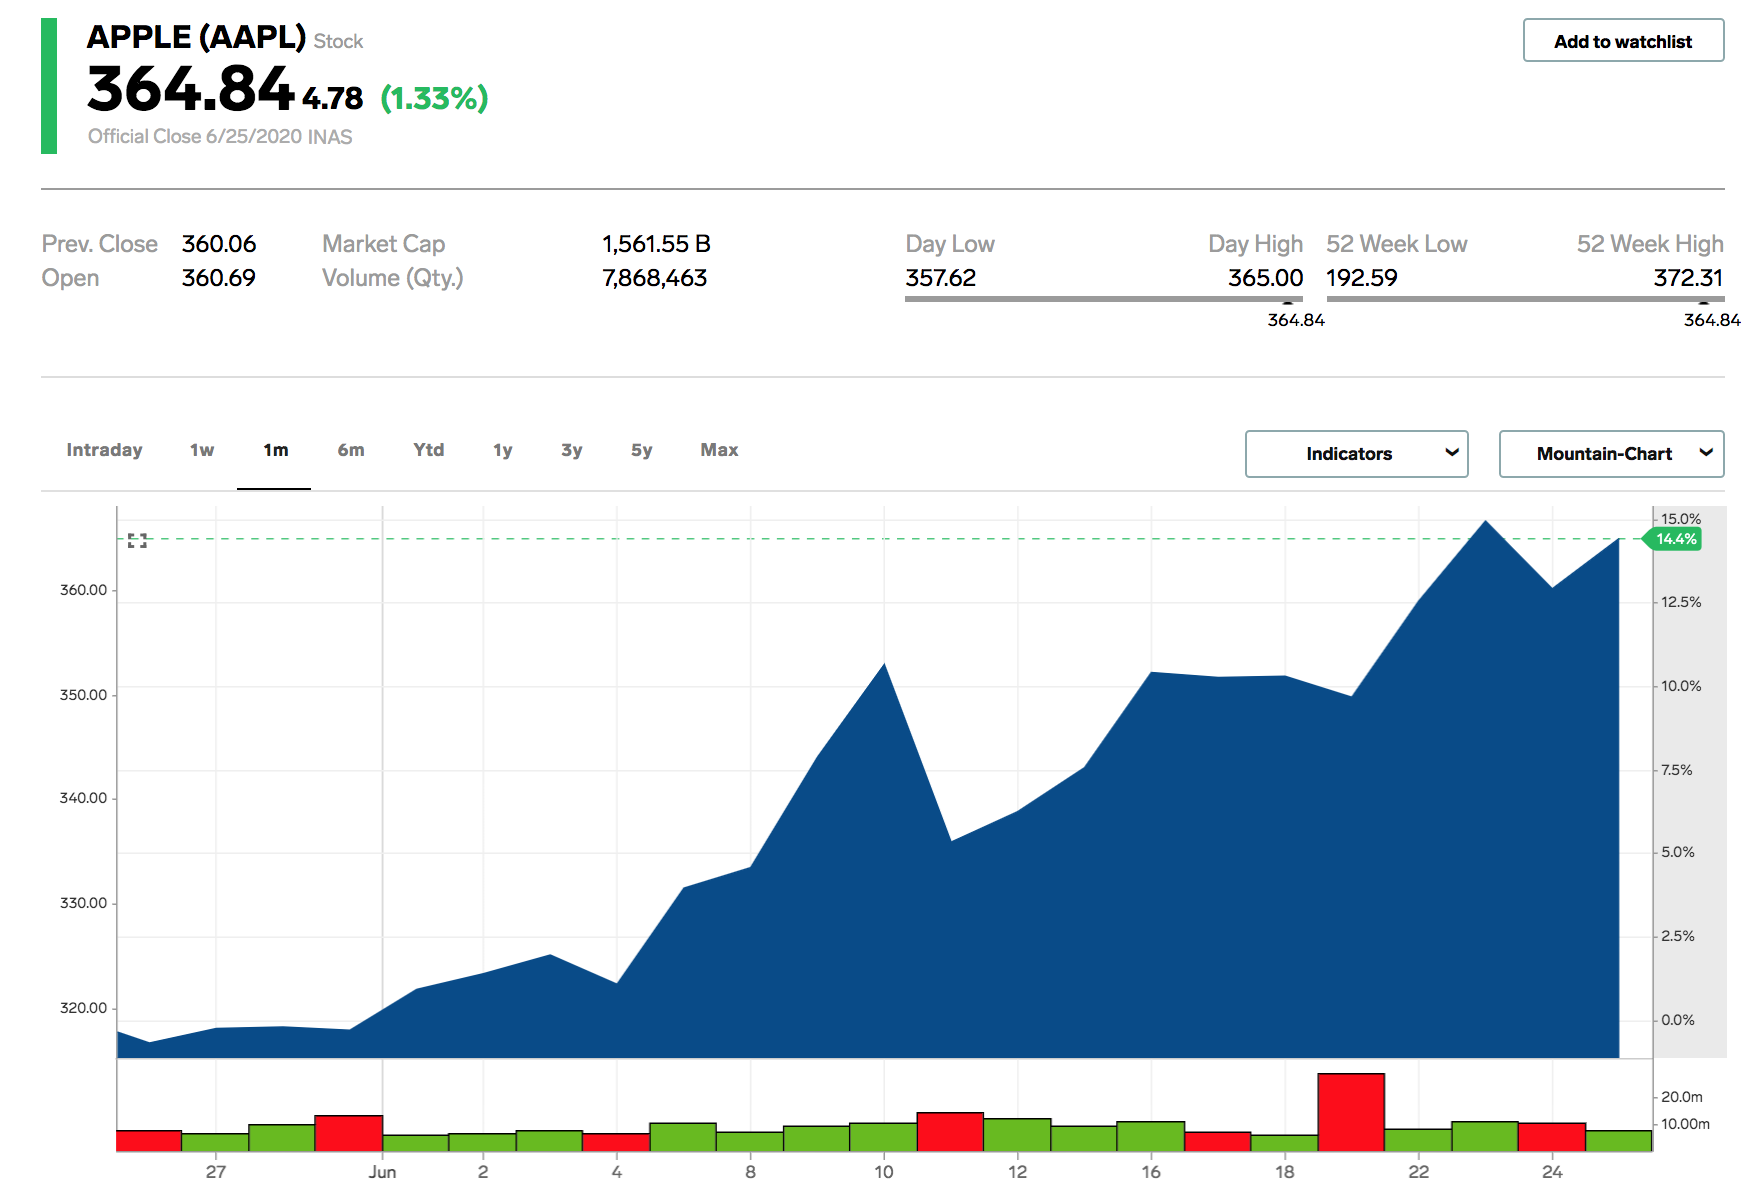
Task: Select the 3y time range
Action: [x=571, y=450]
